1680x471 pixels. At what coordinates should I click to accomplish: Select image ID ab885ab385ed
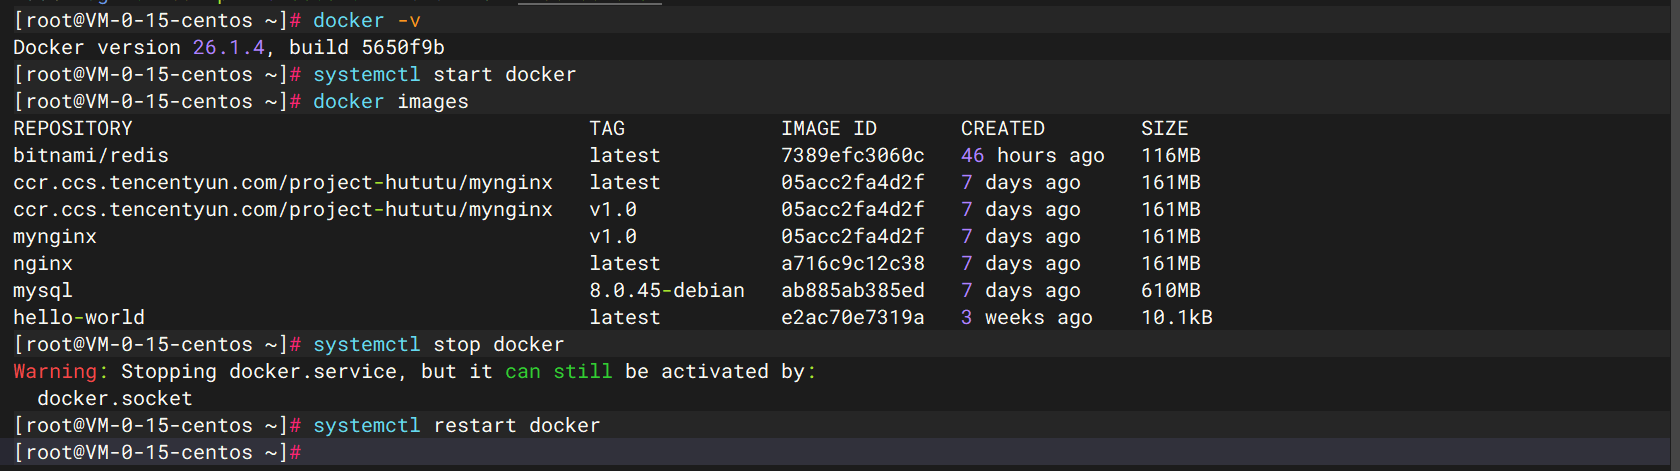pyautogui.click(x=853, y=290)
